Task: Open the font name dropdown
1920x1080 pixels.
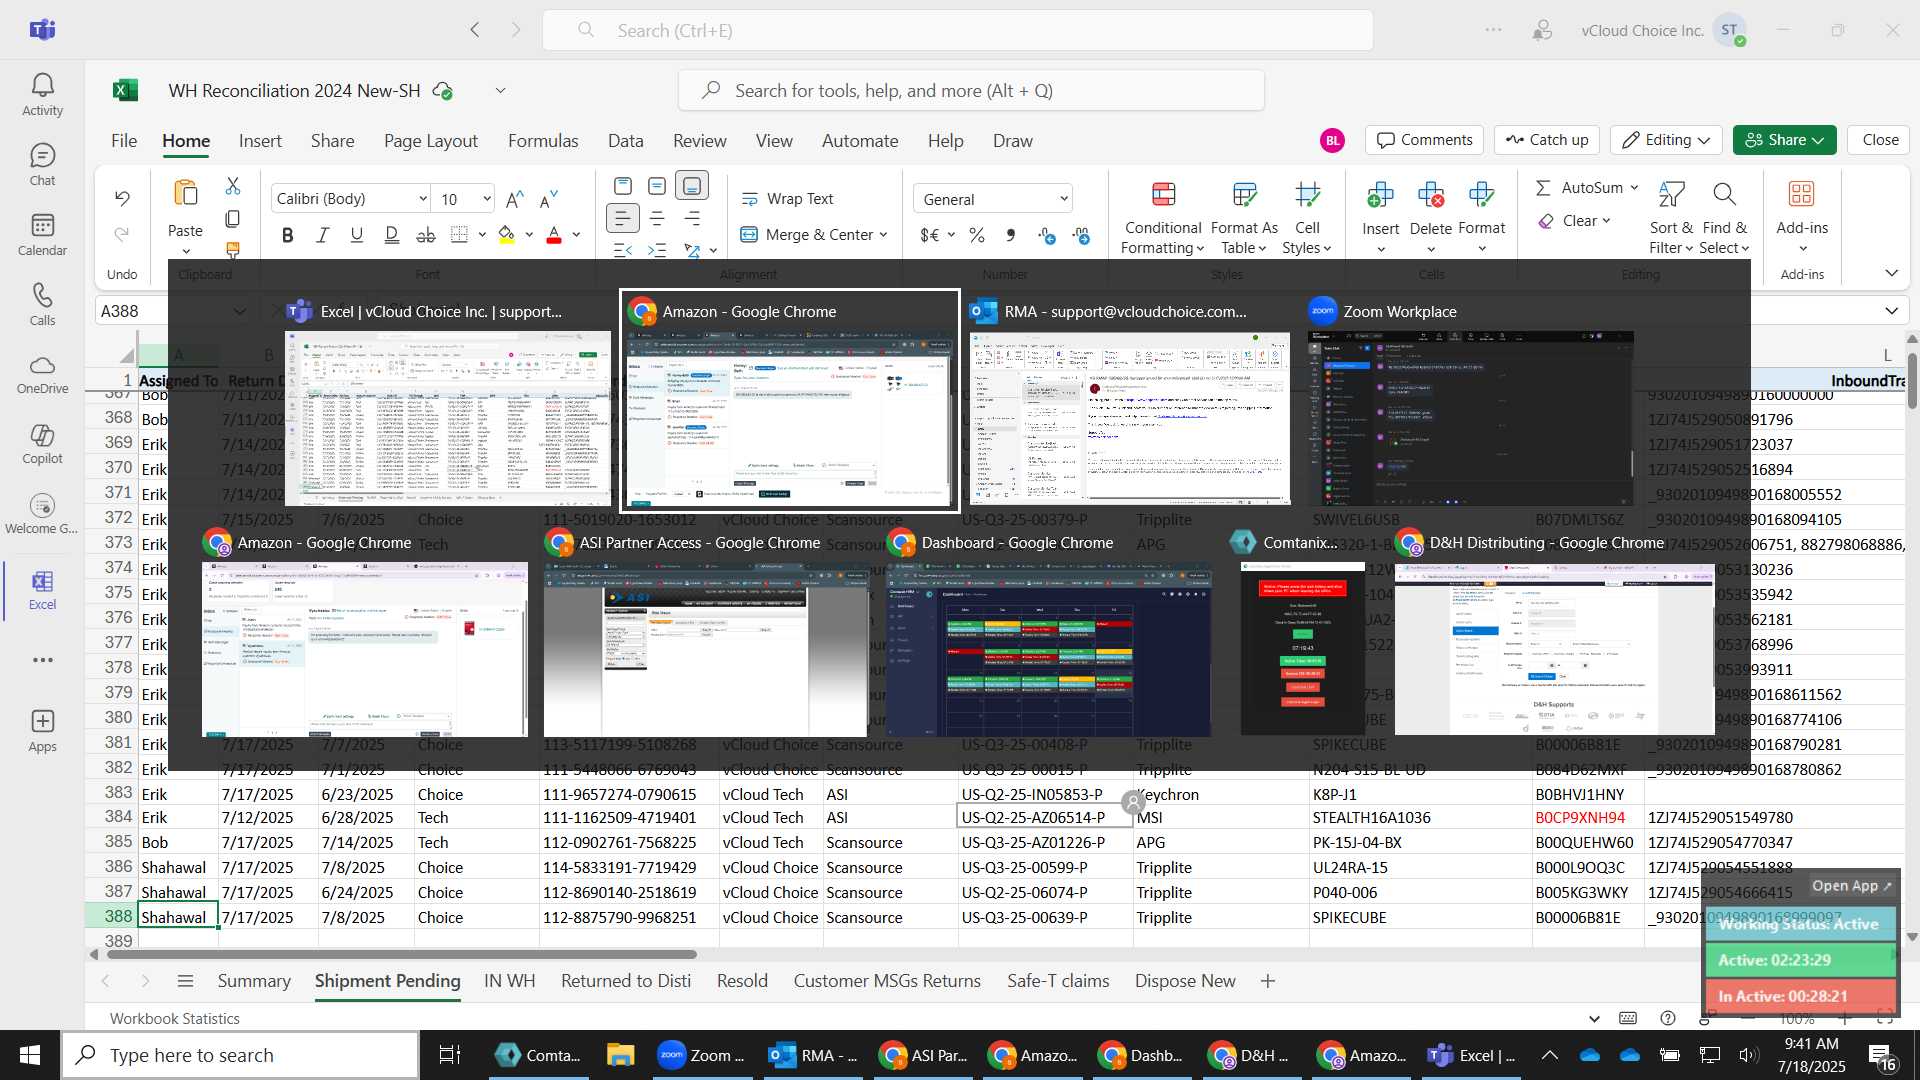Action: coord(423,199)
